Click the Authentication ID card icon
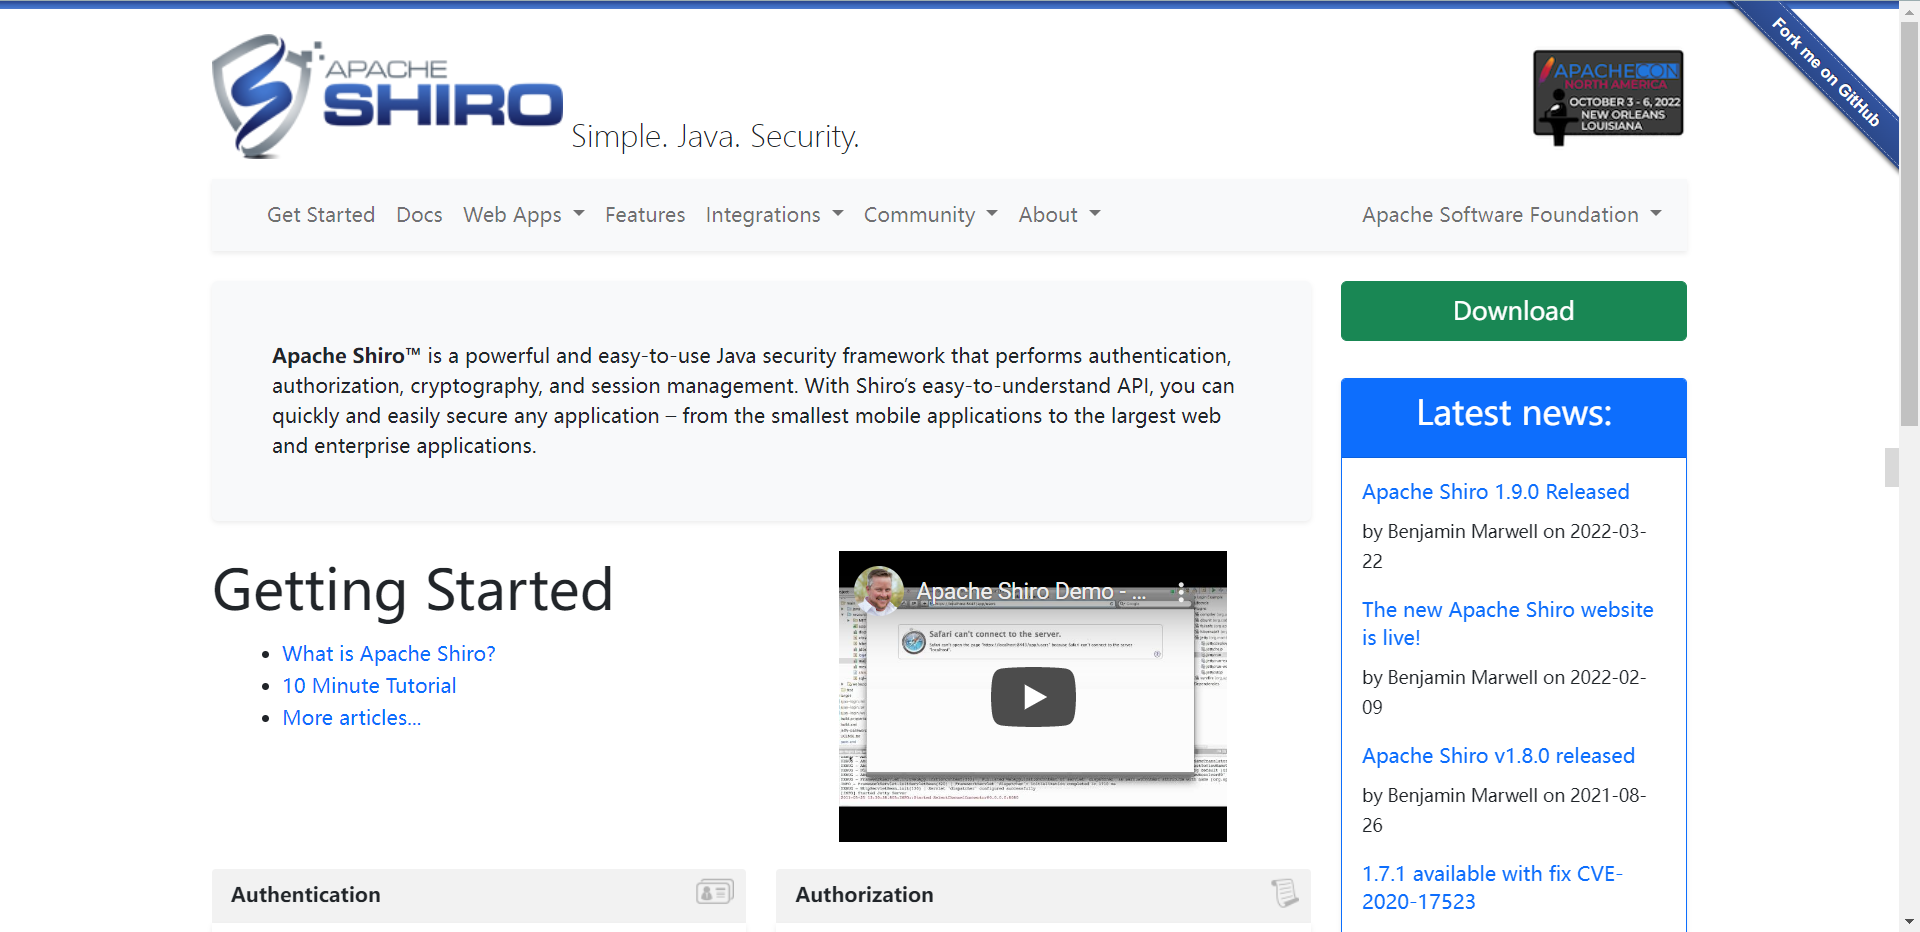 point(715,892)
